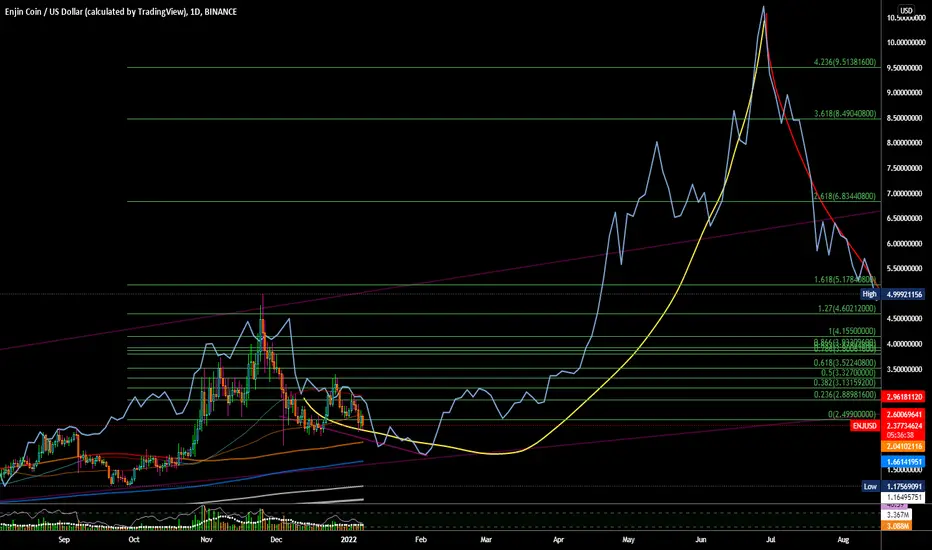Click 7.50000000 on the price axis

click(905, 168)
